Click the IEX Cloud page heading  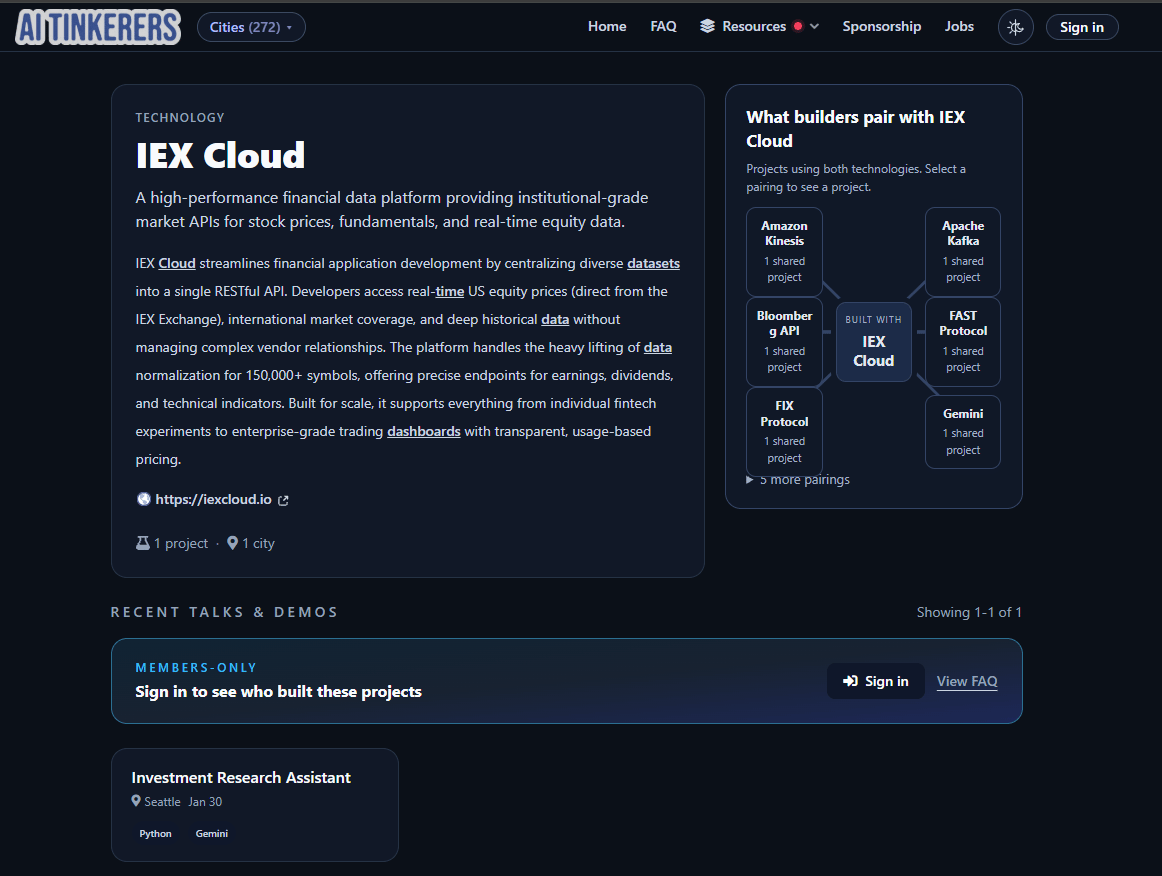click(x=220, y=156)
